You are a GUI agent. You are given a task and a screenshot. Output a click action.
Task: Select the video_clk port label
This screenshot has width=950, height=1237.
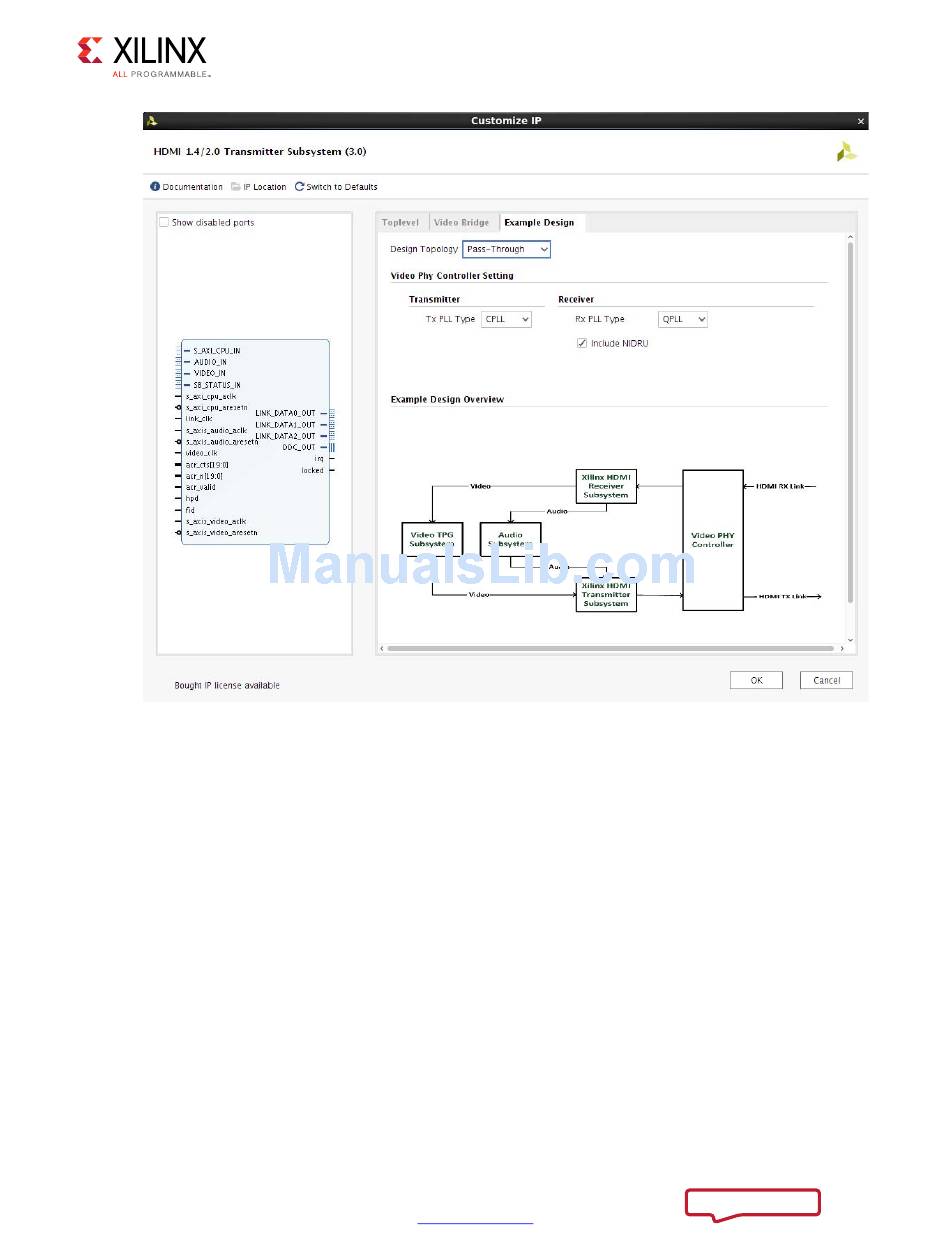tap(202, 452)
